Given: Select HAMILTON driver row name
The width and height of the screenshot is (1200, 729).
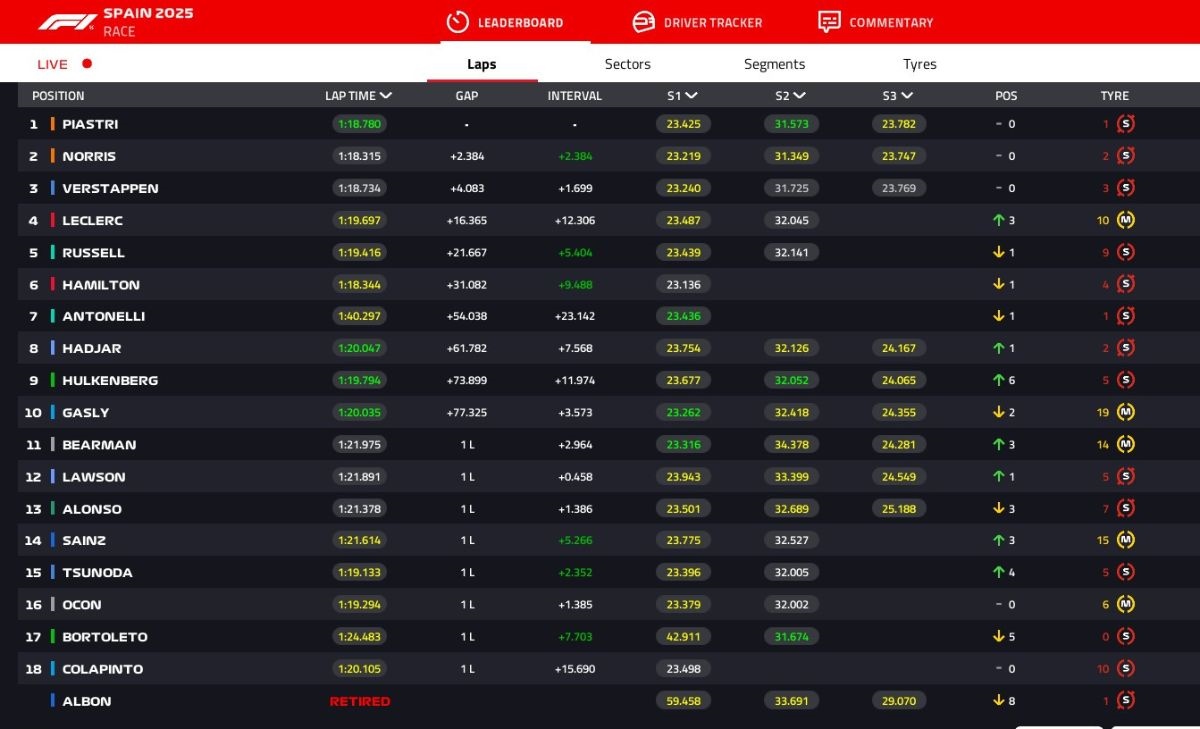Looking at the screenshot, I should point(101,285).
